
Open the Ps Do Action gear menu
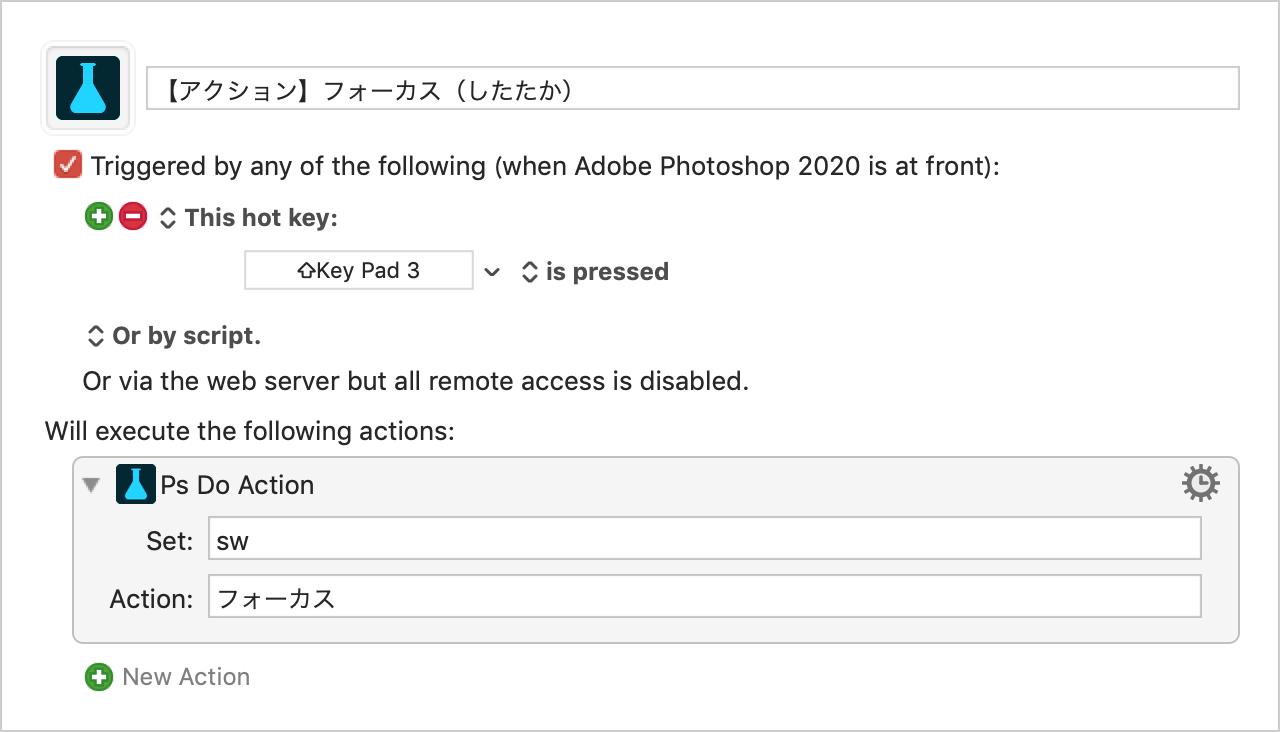[x=1201, y=484]
